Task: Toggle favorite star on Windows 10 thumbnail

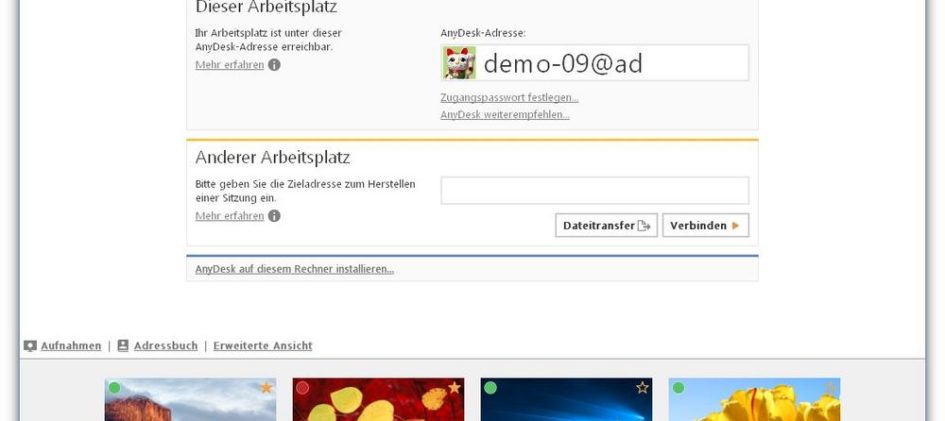Action: point(642,388)
